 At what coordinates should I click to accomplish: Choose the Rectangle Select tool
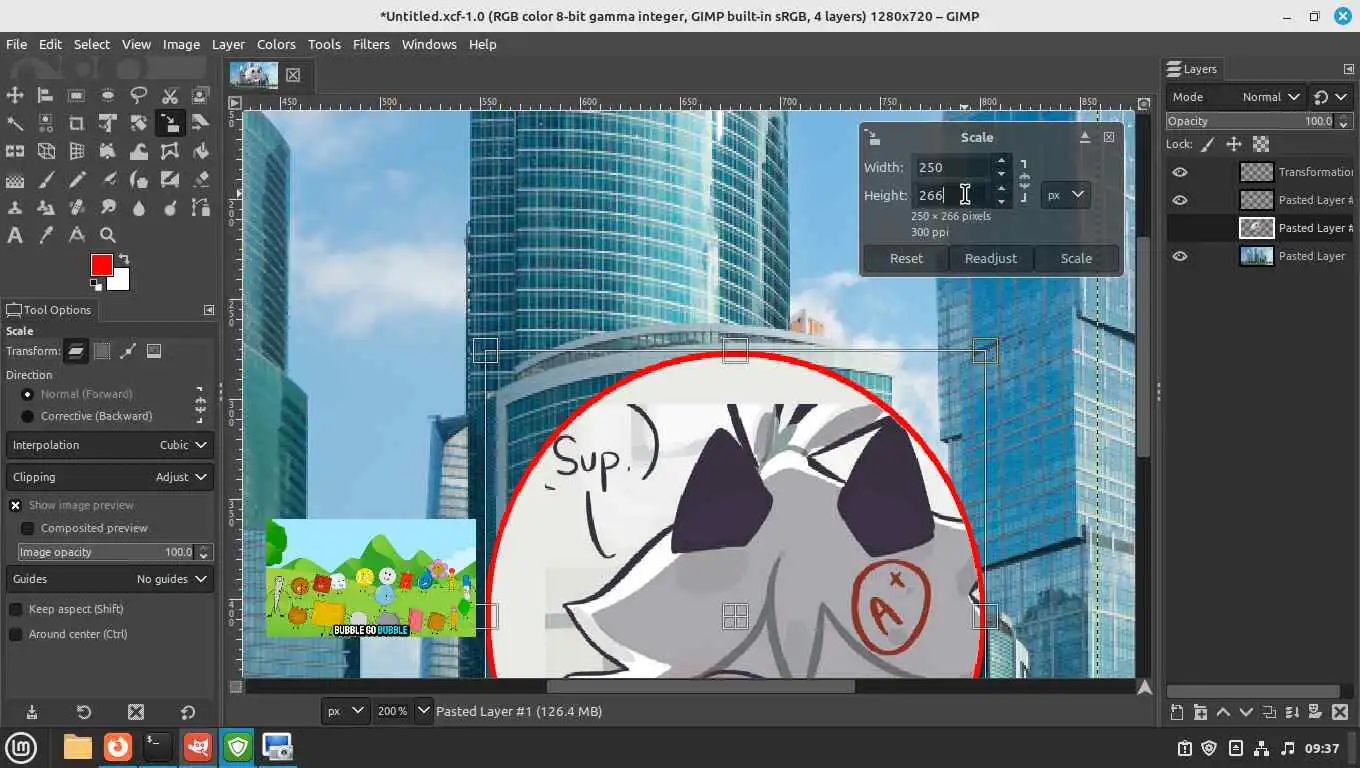coord(76,95)
